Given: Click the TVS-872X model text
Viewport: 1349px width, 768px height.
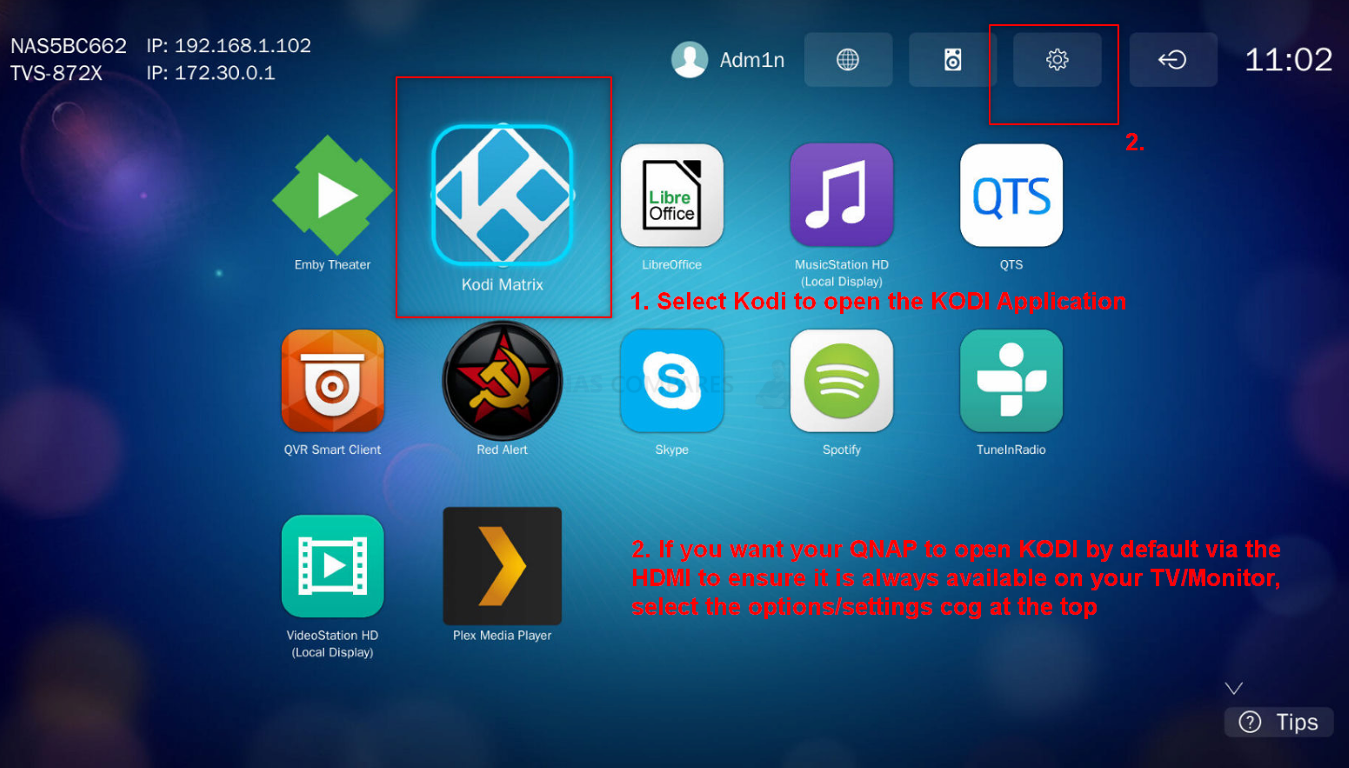Looking at the screenshot, I should click(57, 73).
